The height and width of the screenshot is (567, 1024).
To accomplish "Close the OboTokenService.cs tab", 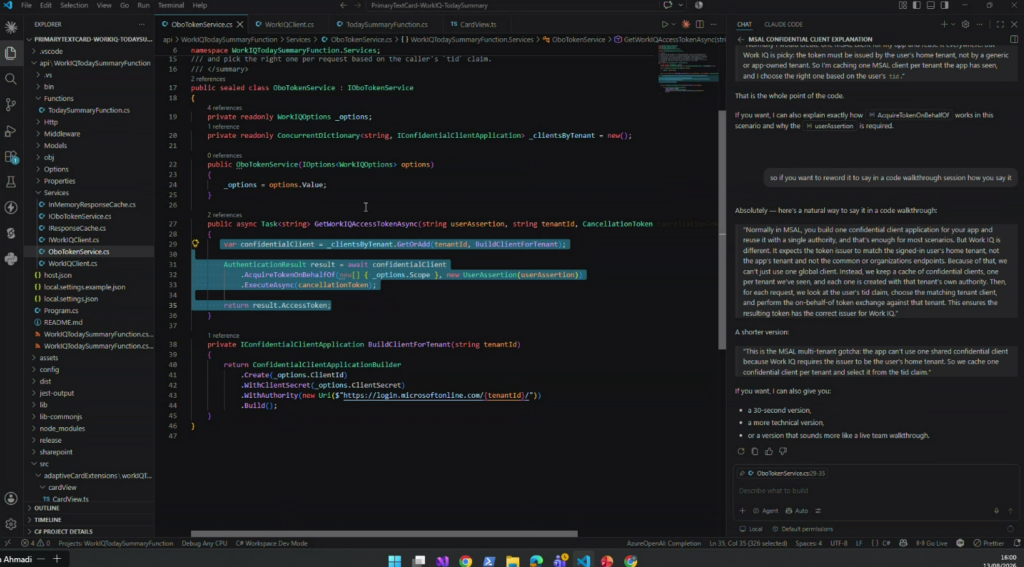I will (x=240, y=24).
